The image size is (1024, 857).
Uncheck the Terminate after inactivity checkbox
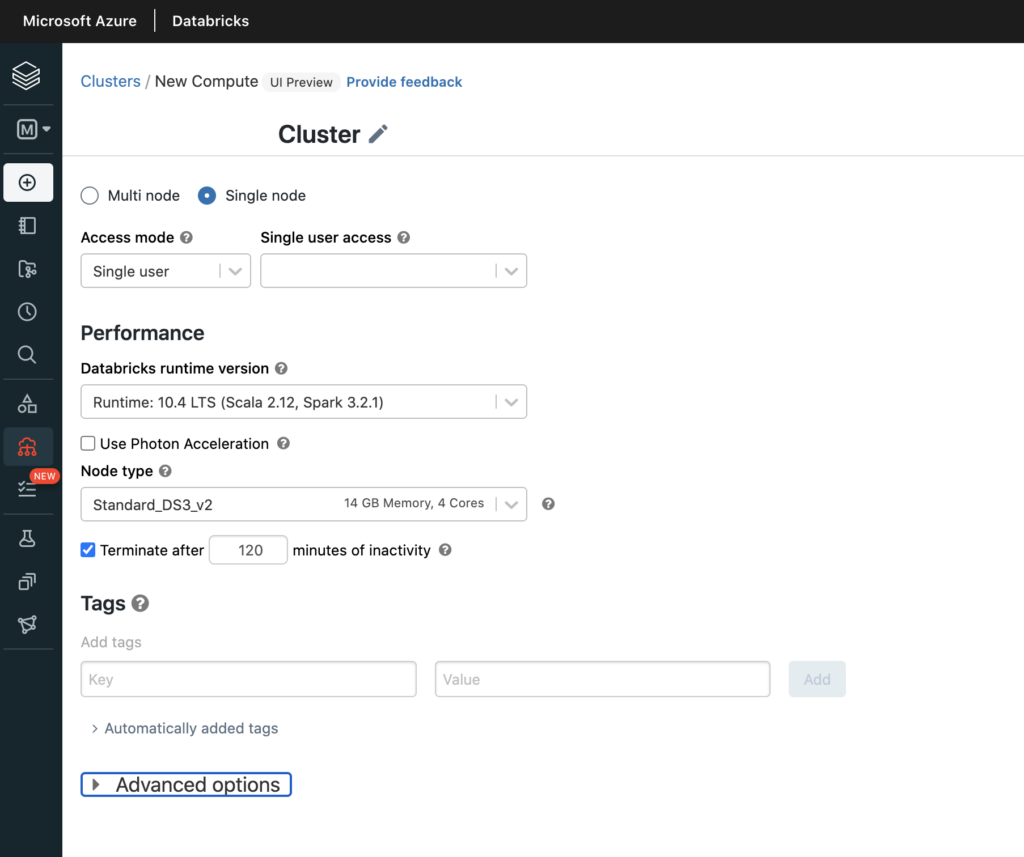[88, 550]
